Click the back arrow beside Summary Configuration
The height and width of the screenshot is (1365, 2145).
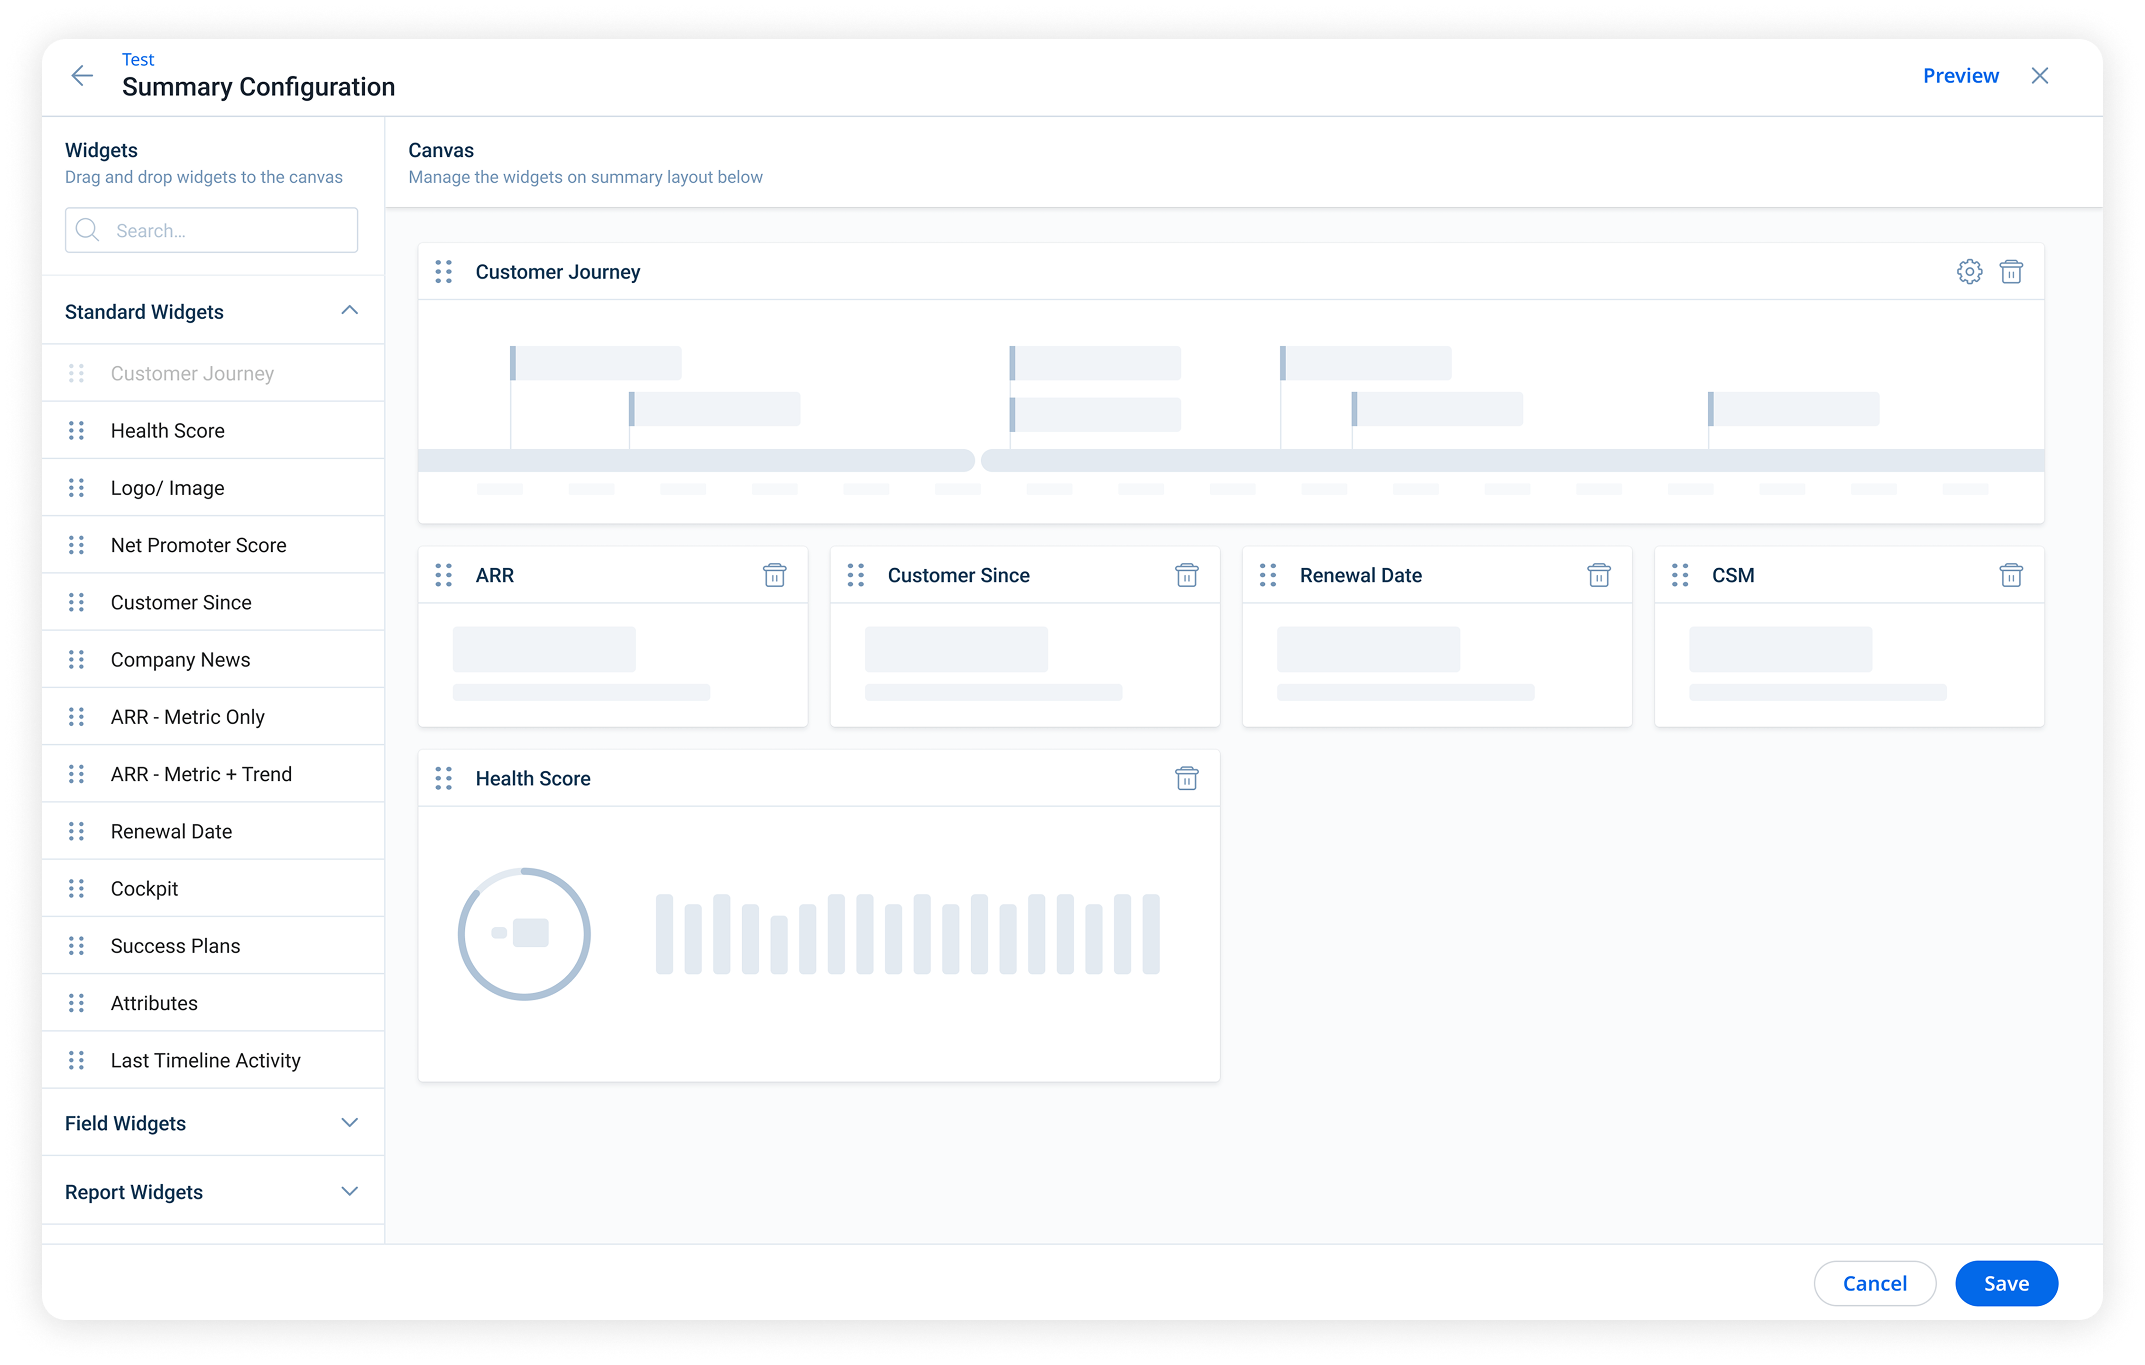tap(82, 75)
